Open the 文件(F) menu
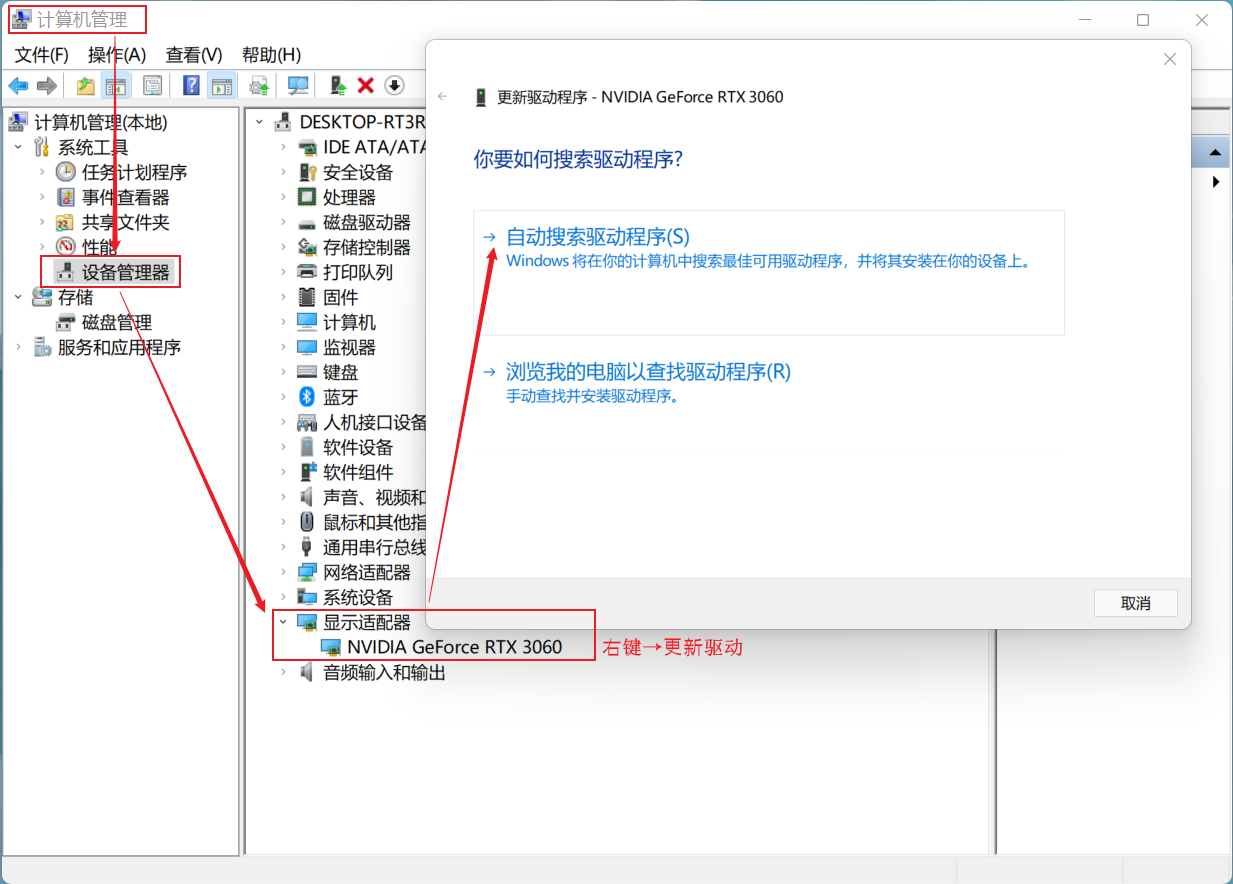 pos(42,54)
